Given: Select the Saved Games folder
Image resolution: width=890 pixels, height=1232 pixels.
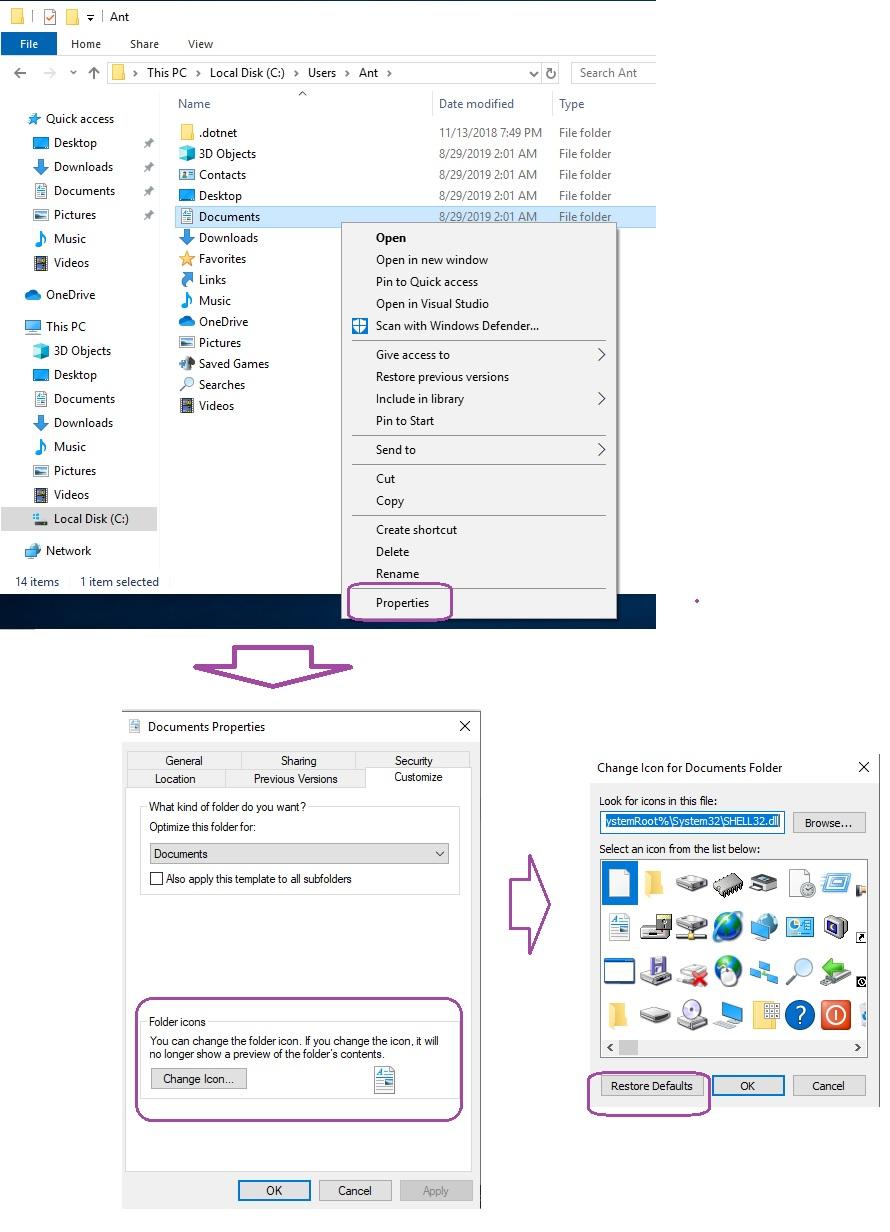Looking at the screenshot, I should tap(233, 364).
